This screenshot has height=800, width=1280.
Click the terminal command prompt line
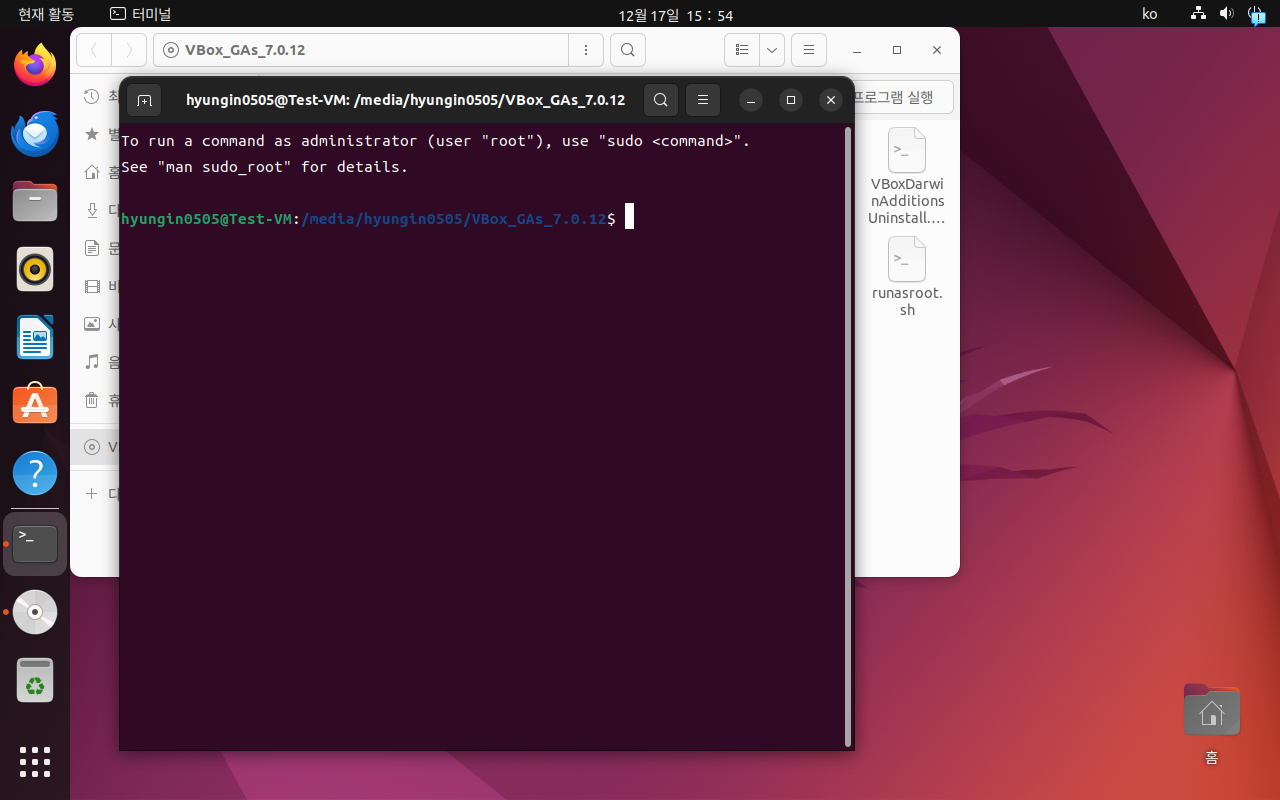pyautogui.click(x=378, y=218)
